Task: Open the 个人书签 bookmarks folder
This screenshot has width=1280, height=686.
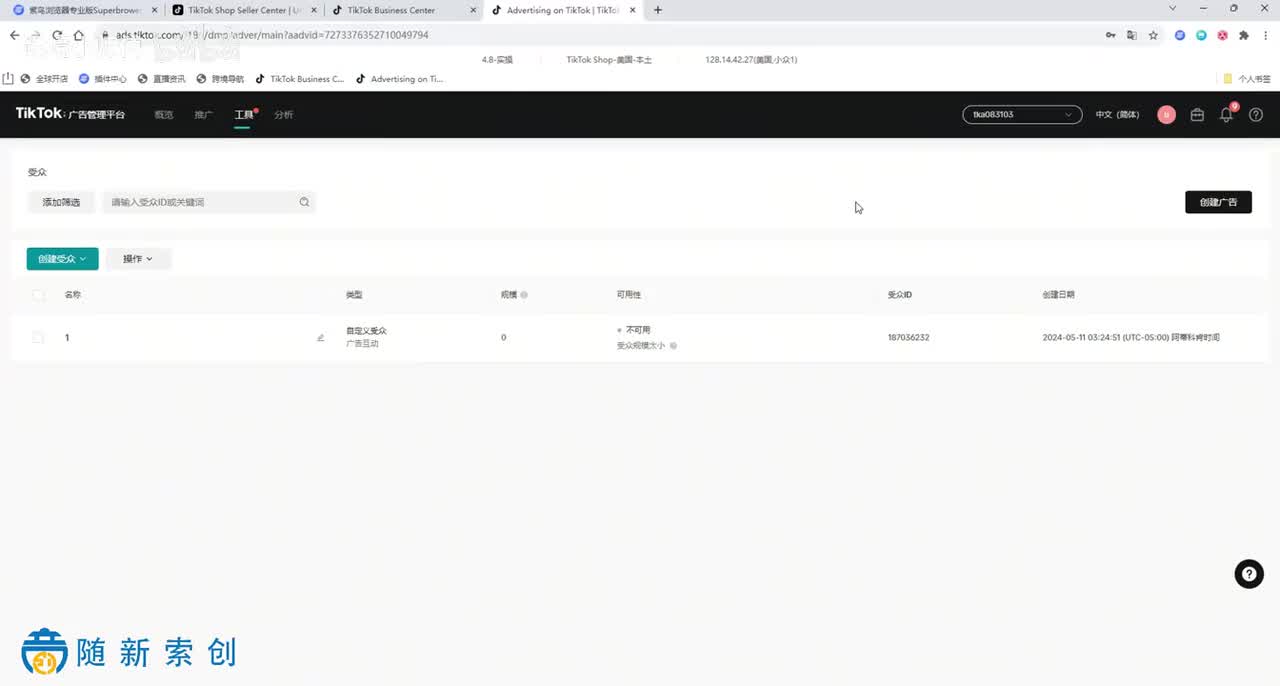Action: coord(1247,79)
